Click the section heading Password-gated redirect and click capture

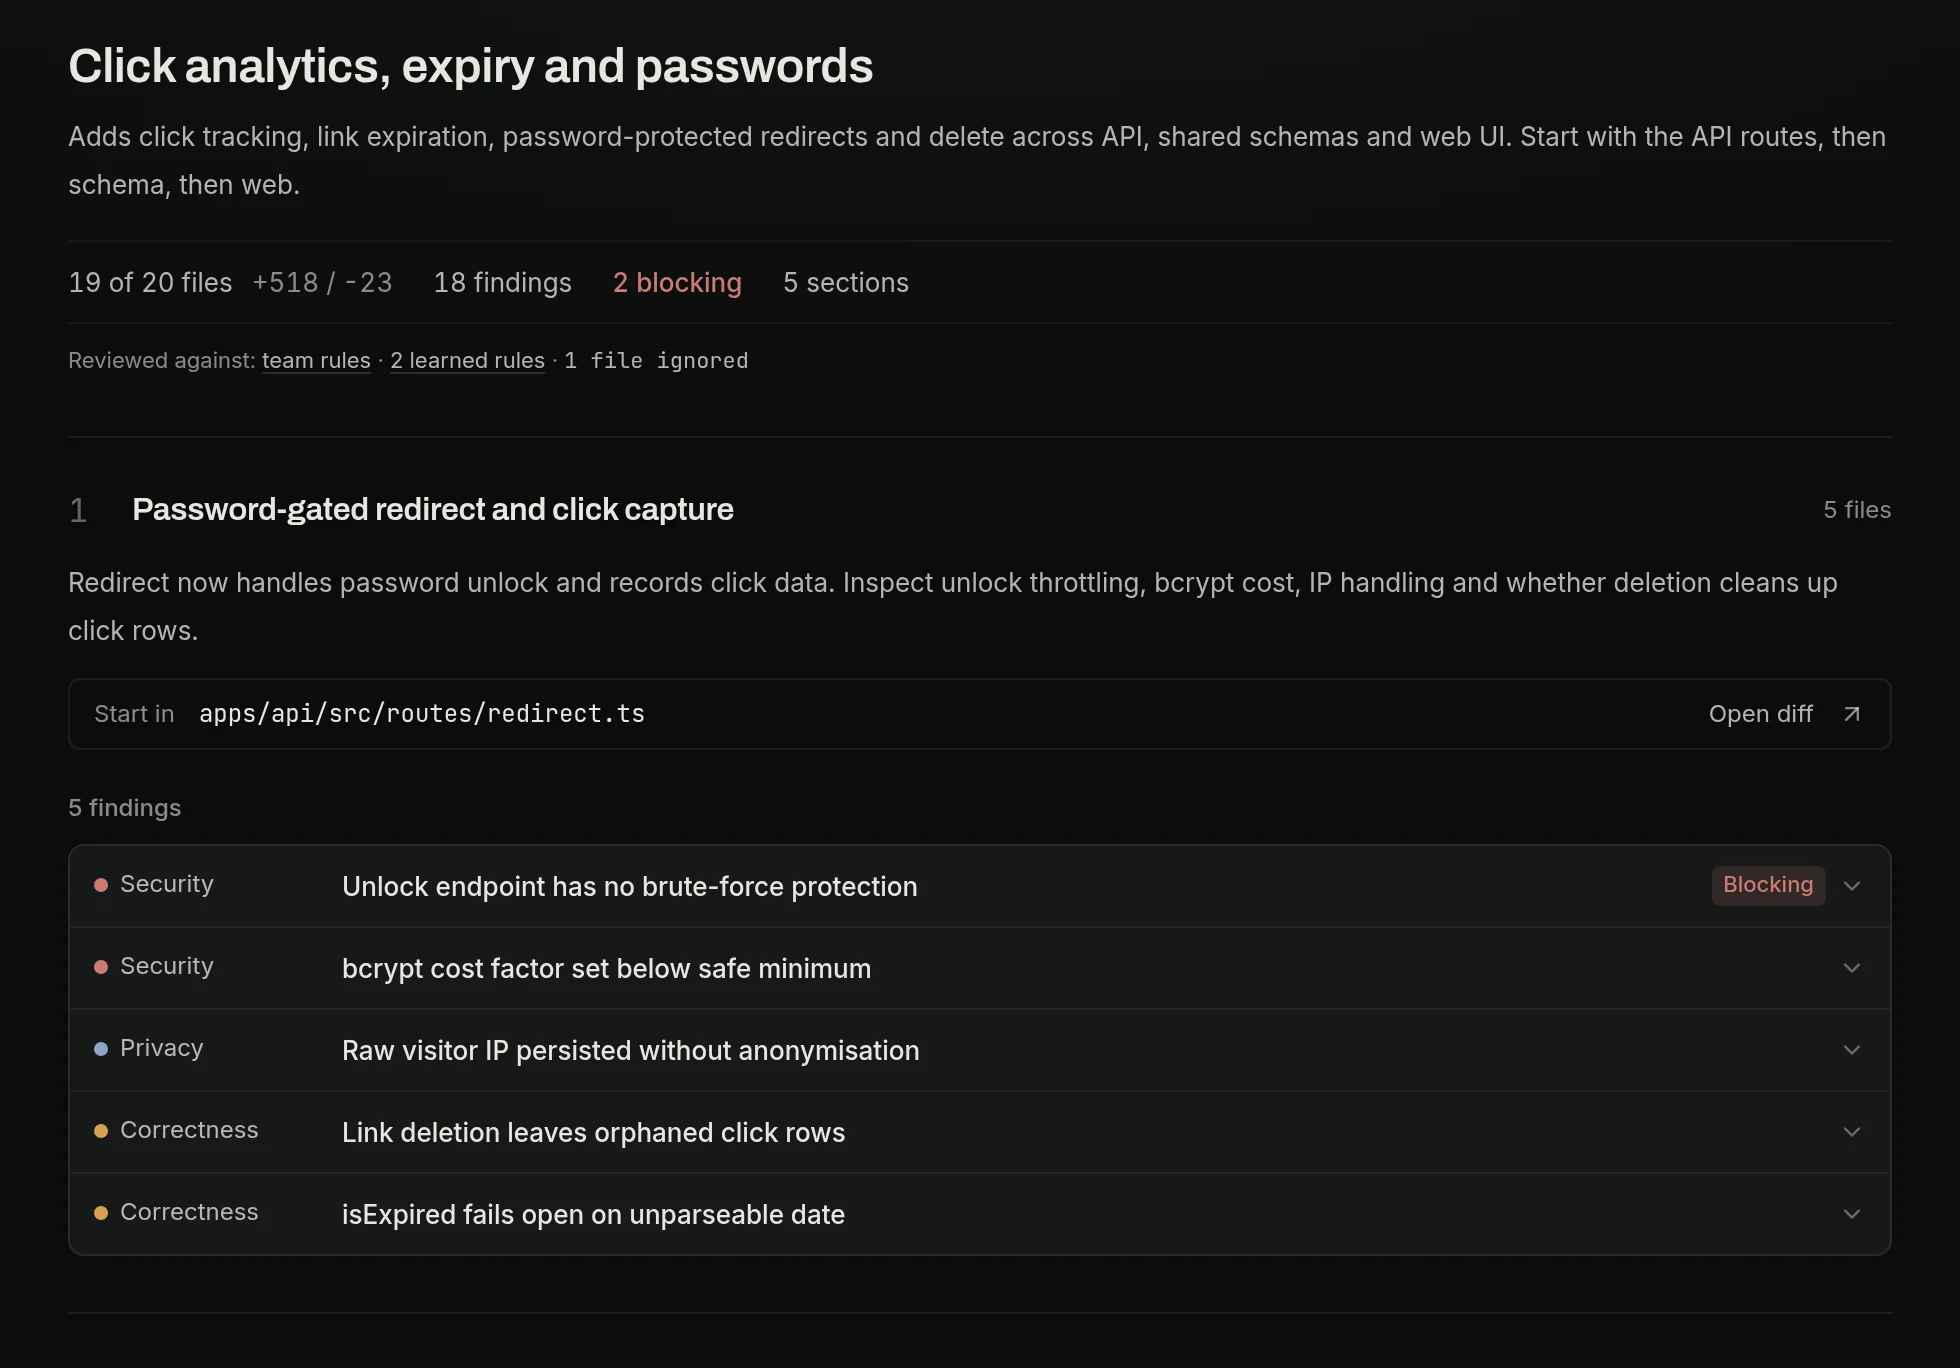tap(433, 510)
